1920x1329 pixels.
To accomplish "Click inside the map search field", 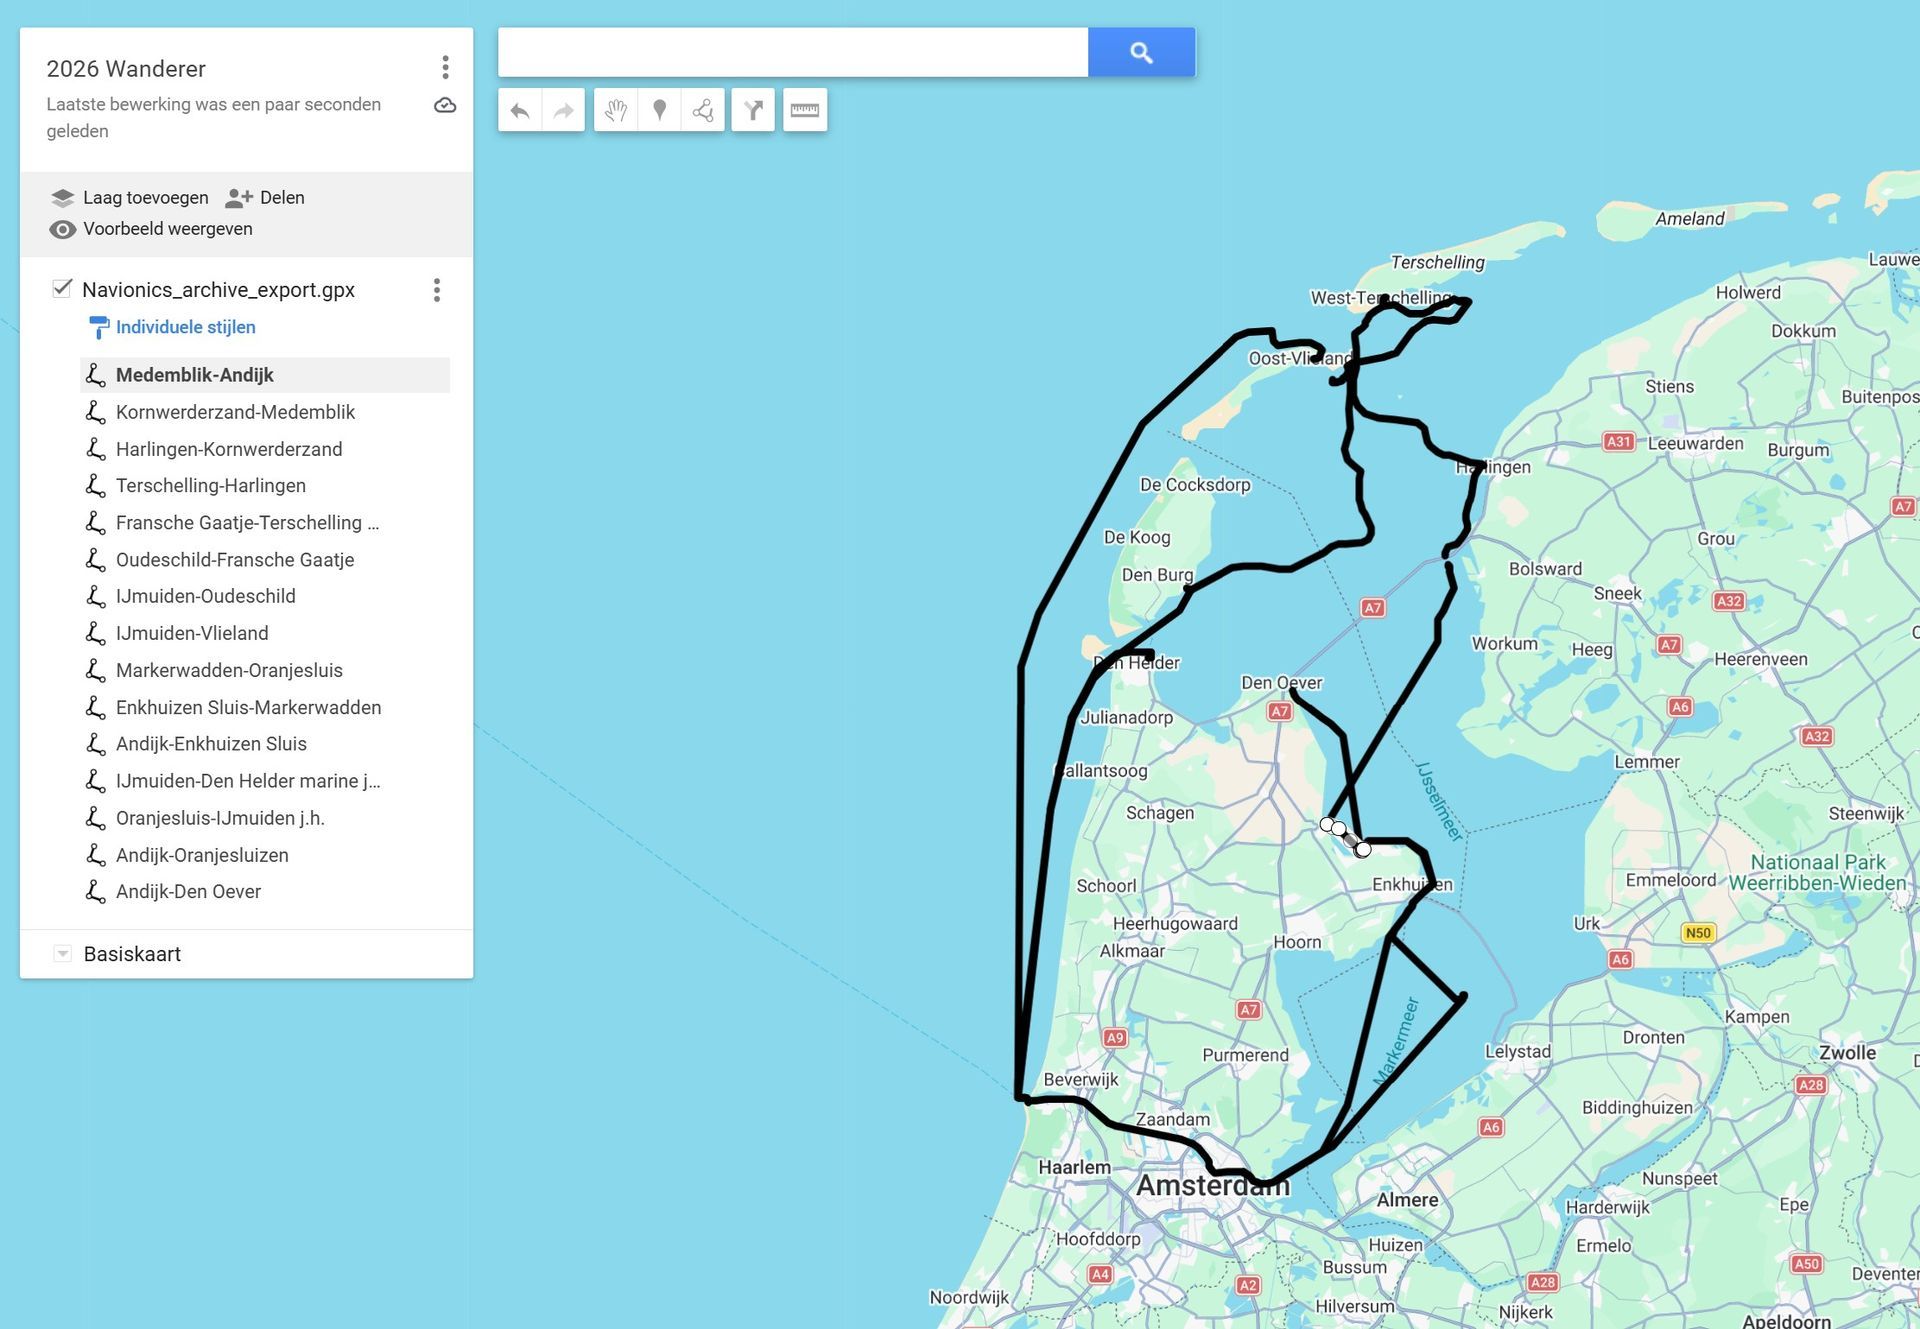I will [792, 52].
